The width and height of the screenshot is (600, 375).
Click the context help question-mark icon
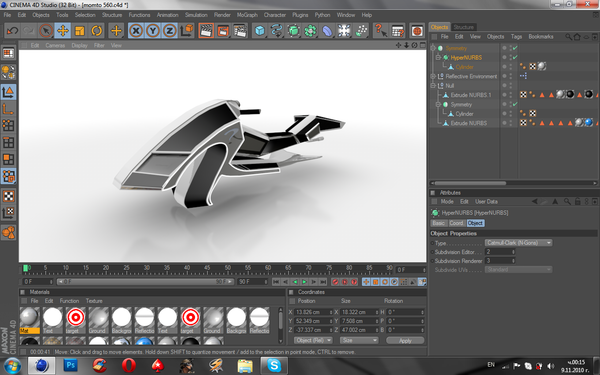[x=380, y=31]
